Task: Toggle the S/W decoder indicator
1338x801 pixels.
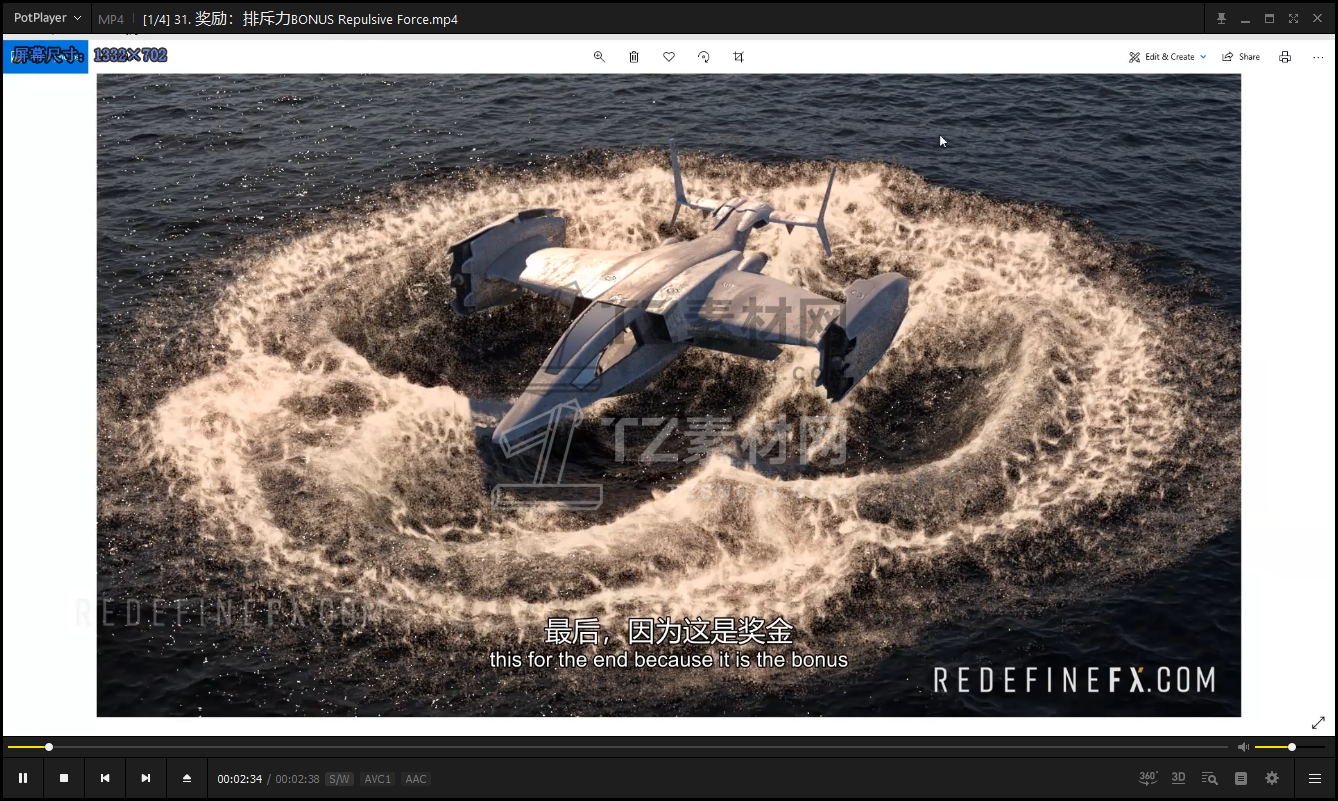Action: coord(340,779)
